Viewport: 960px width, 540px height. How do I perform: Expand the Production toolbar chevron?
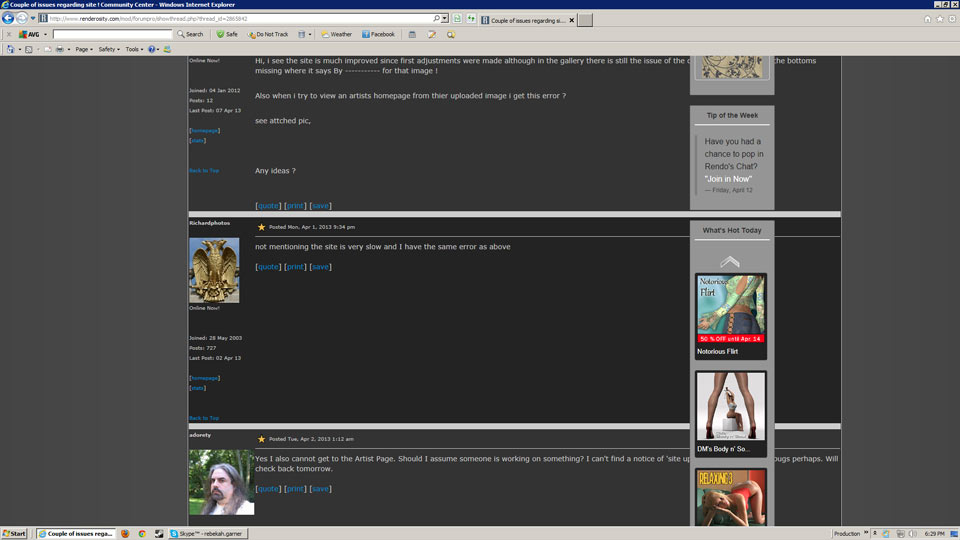pos(866,533)
